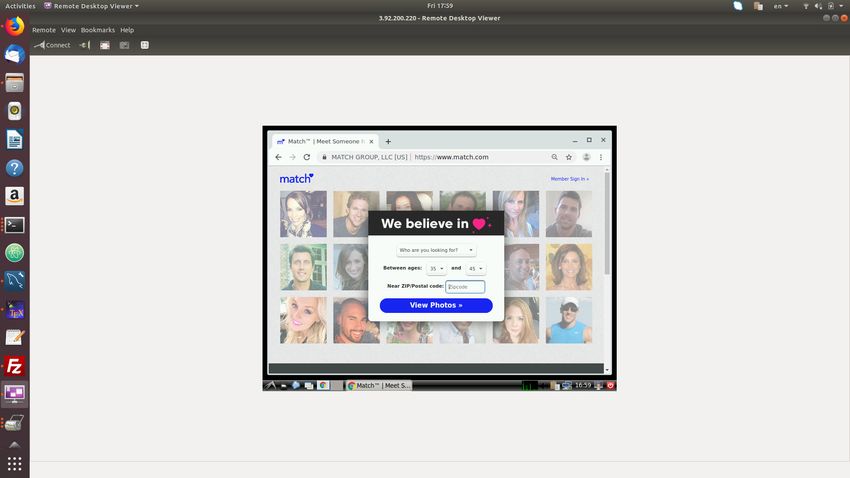The width and height of the screenshot is (850, 478).
Task: Click the remote taskbar start menu icon
Action: (270, 385)
